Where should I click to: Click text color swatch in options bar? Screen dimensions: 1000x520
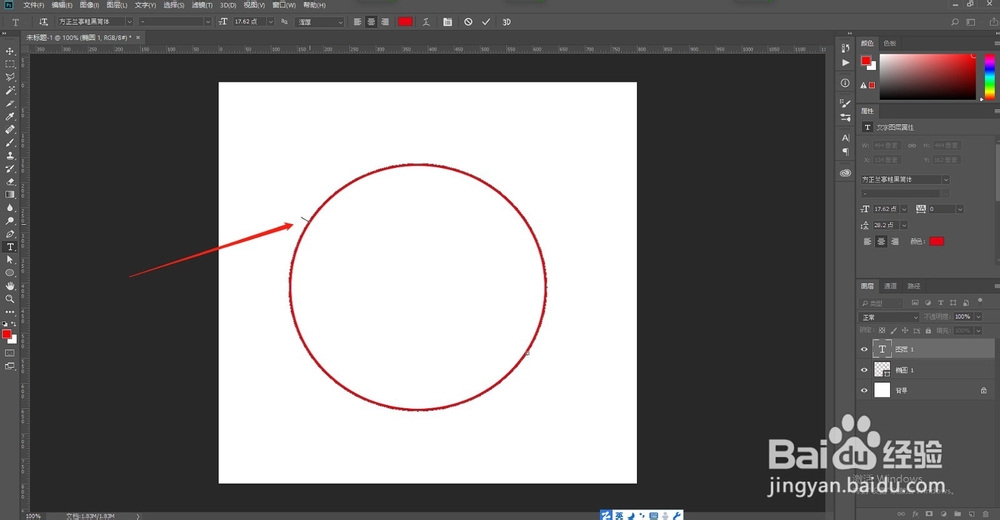(405, 22)
